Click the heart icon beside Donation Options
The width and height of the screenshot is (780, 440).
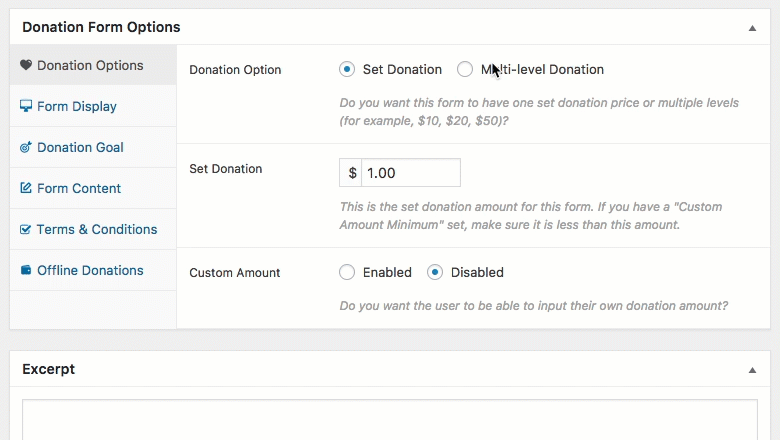[x=26, y=66]
